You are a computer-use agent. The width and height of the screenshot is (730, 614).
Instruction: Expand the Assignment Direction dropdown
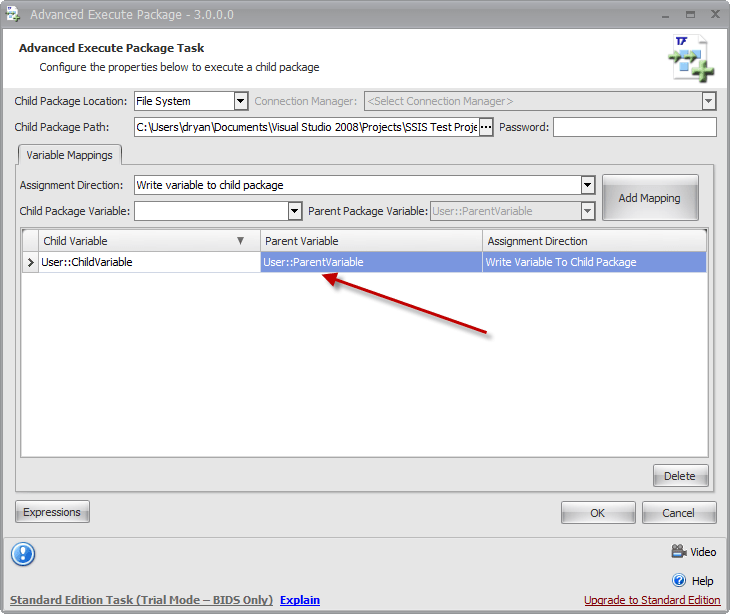588,185
